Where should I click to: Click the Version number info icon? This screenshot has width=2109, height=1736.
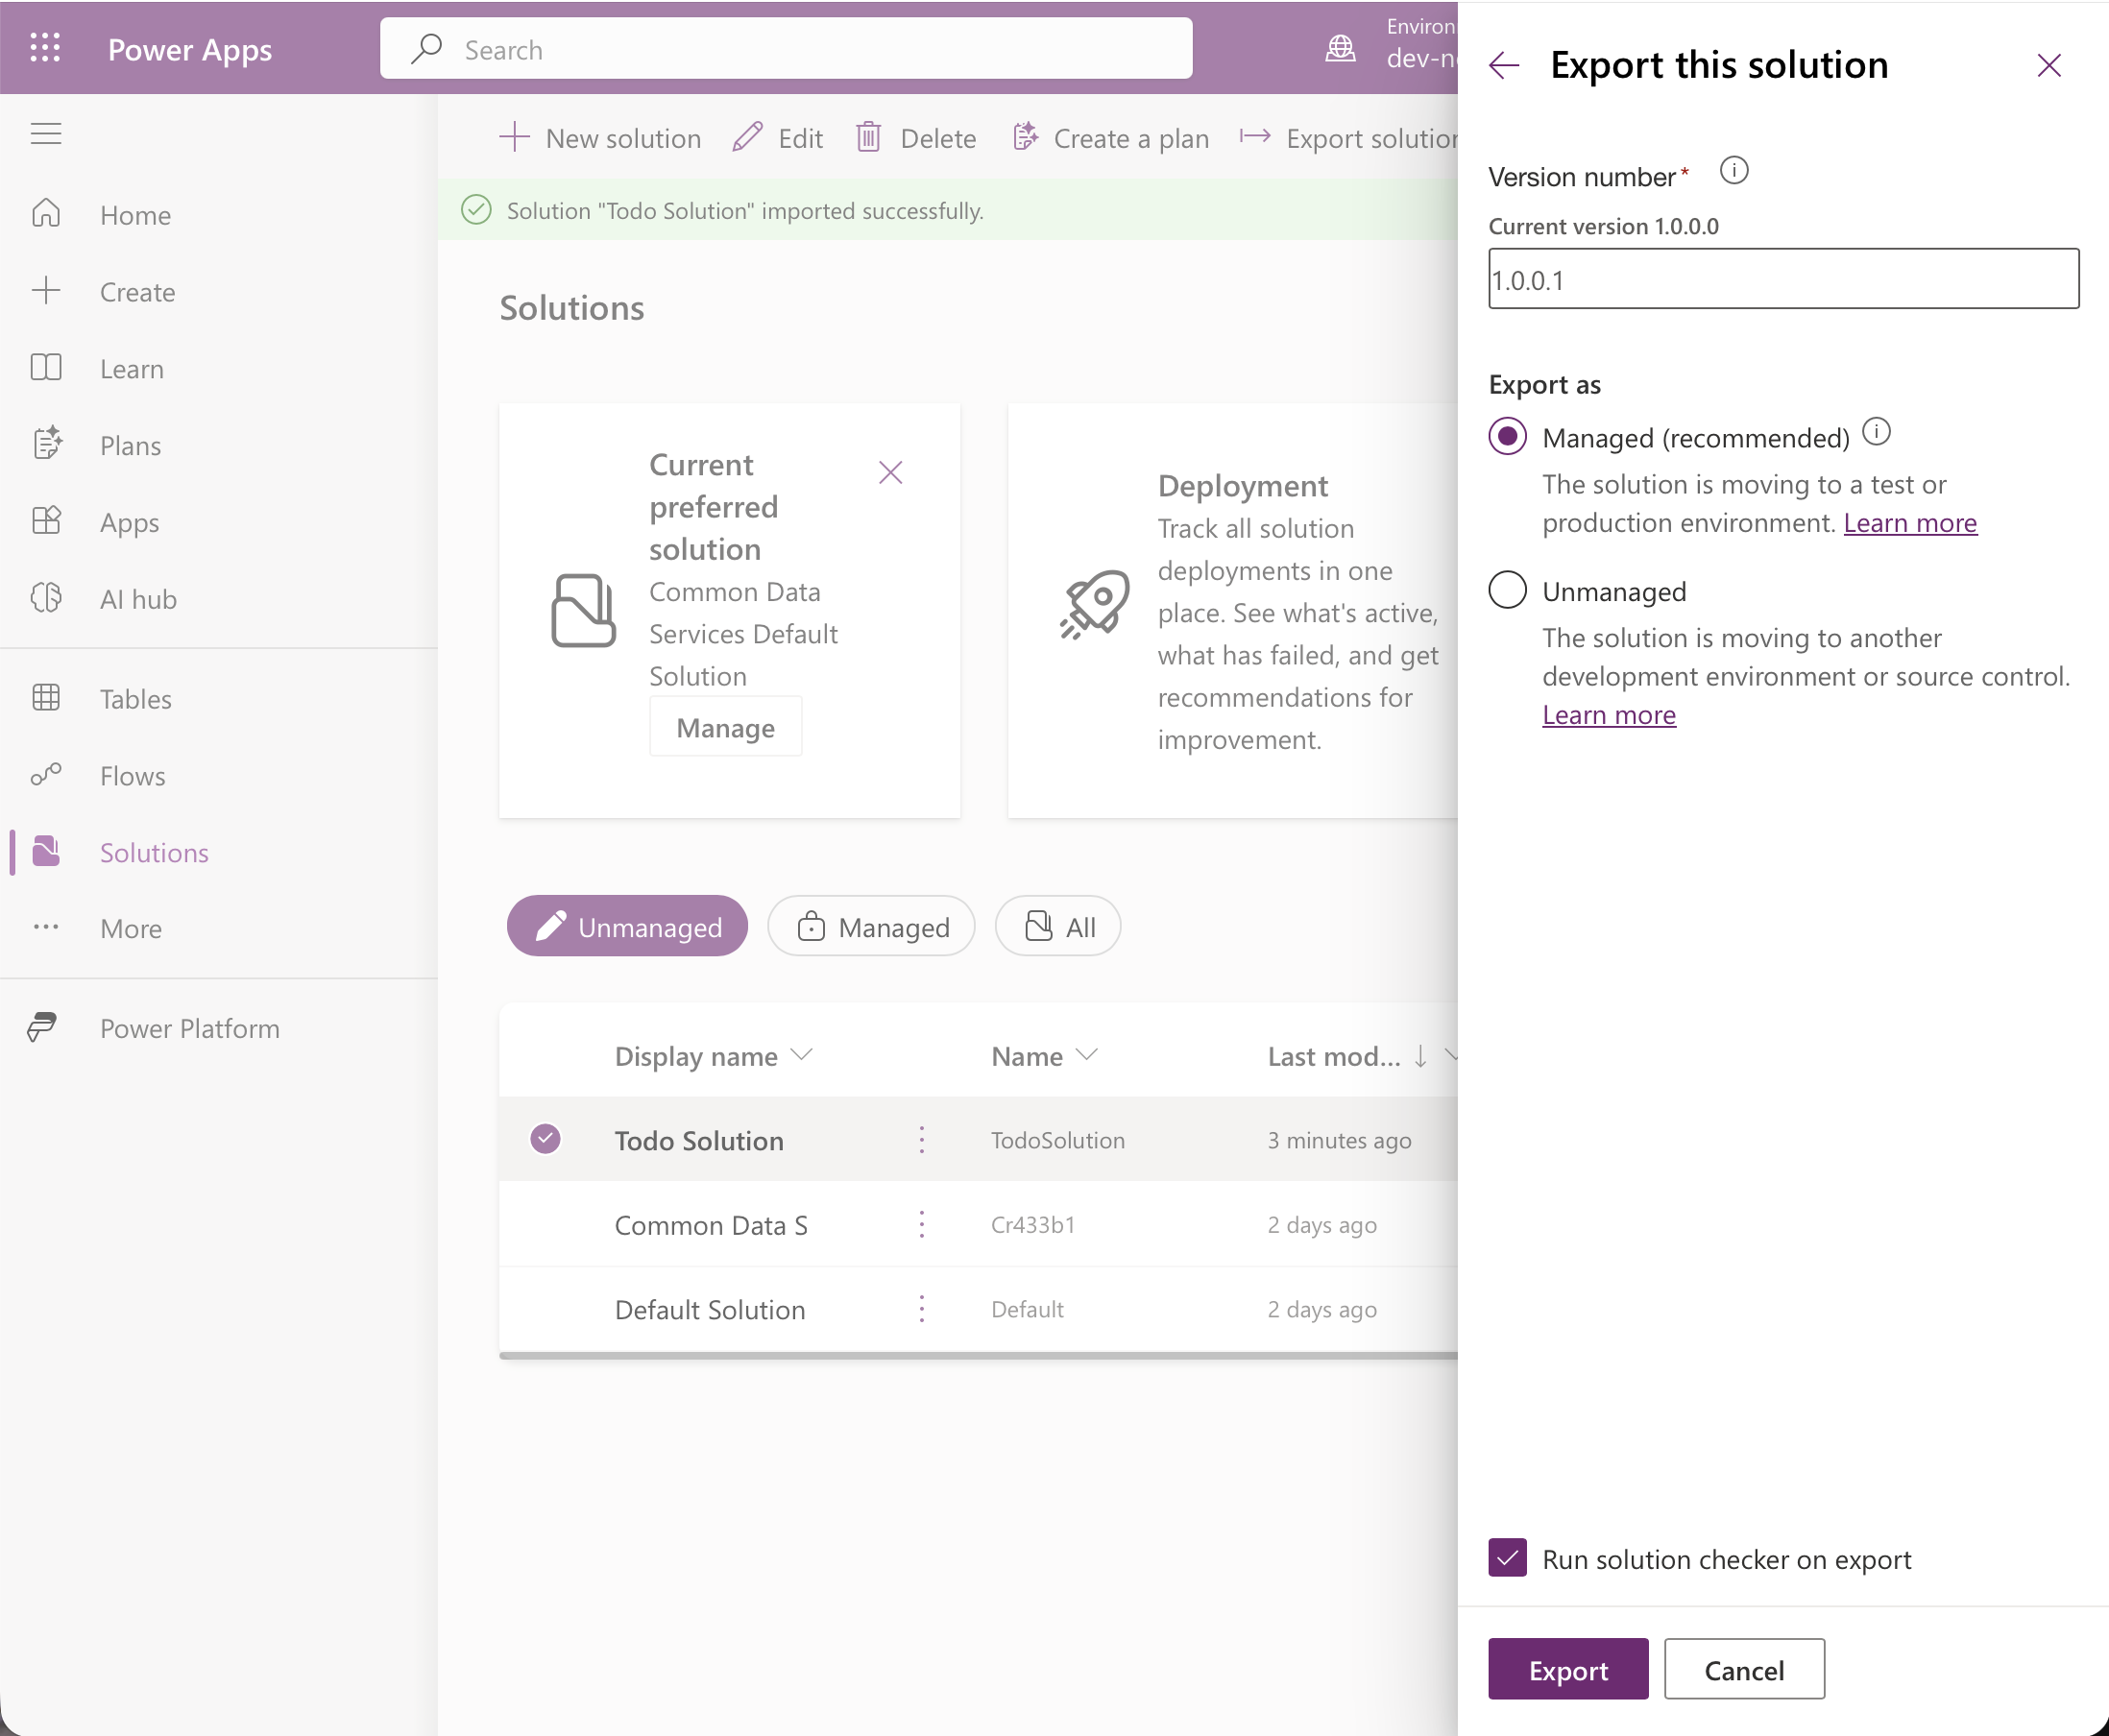(x=1734, y=171)
